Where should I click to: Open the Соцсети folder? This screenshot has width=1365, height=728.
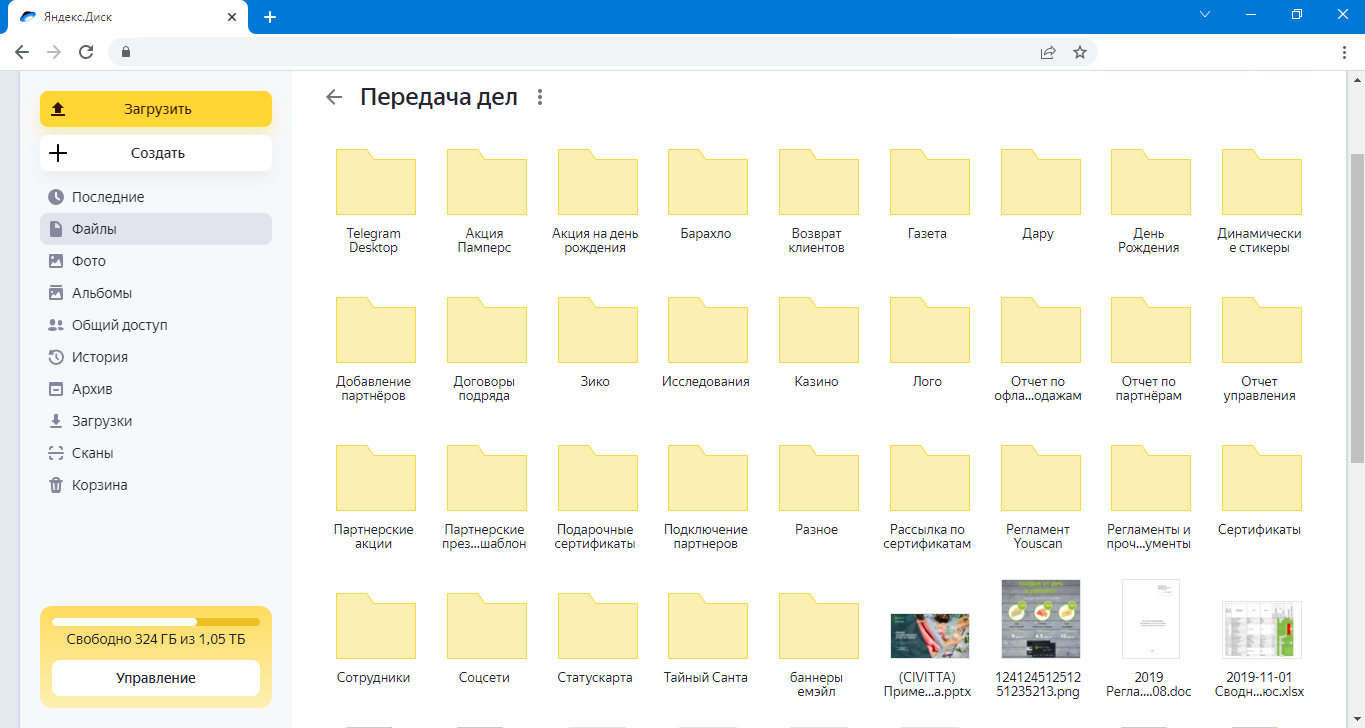pos(486,626)
